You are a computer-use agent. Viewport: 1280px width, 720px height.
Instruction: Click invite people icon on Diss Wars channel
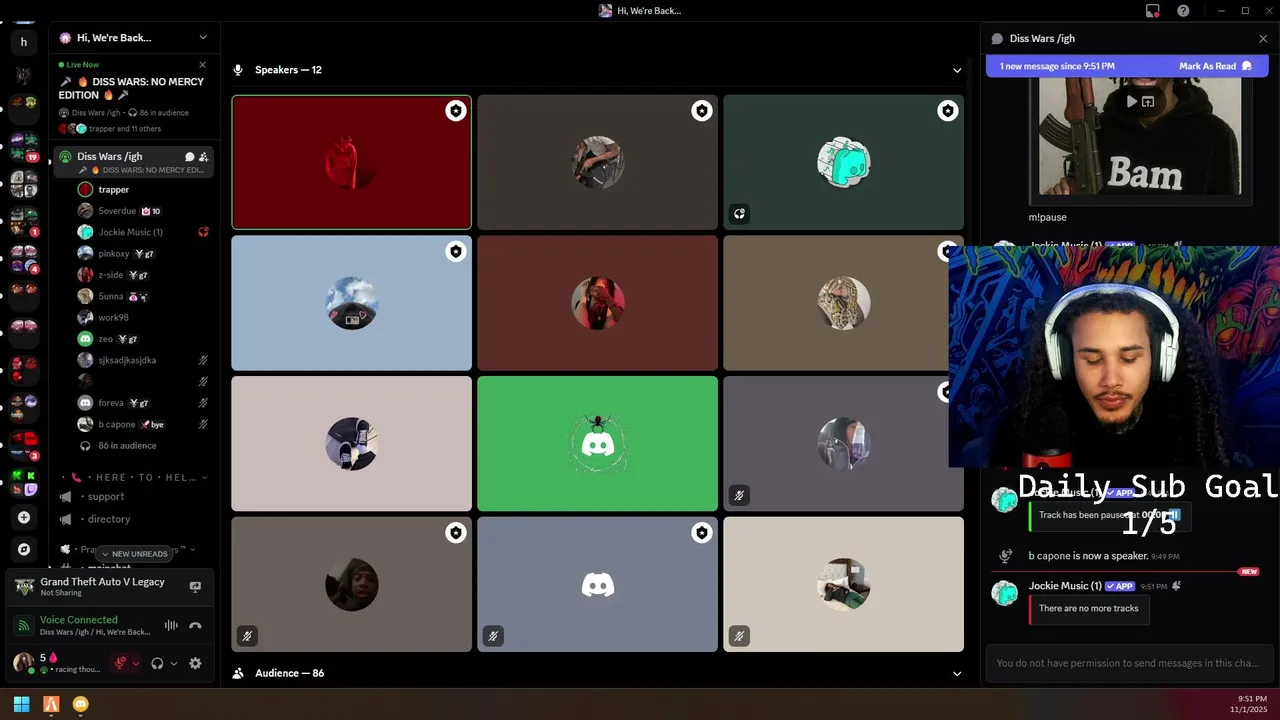[204, 157]
